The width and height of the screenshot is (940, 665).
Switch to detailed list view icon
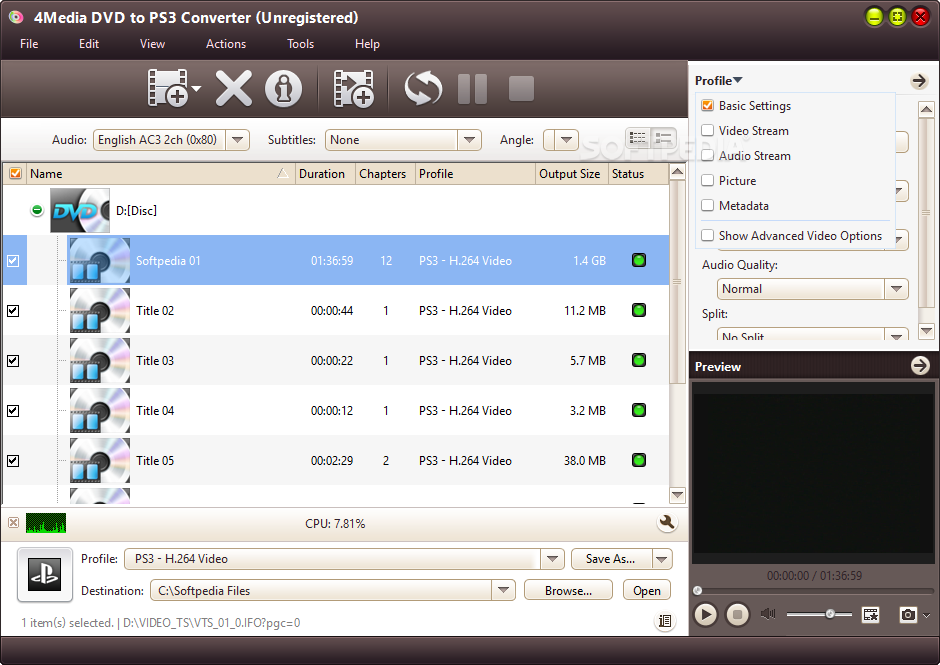(x=638, y=139)
